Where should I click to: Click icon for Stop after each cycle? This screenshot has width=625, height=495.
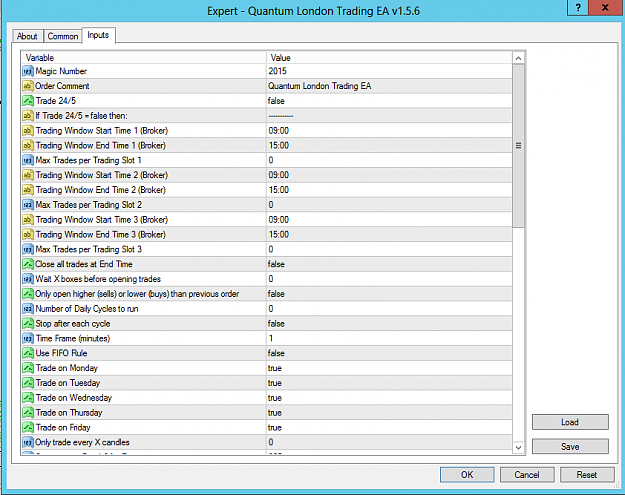point(28,324)
